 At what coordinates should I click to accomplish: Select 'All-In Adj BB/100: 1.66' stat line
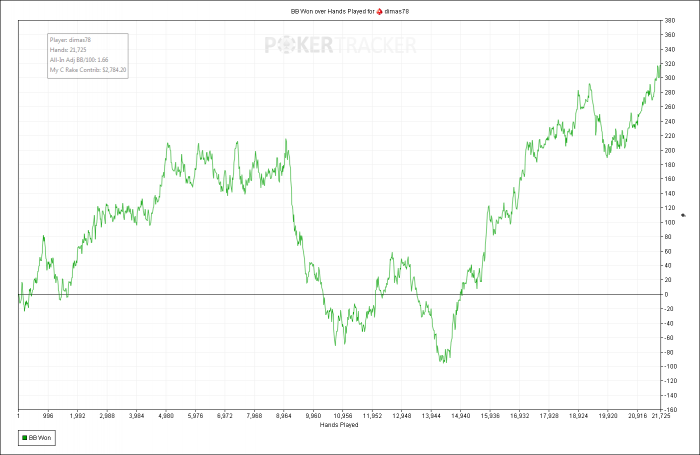point(79,60)
